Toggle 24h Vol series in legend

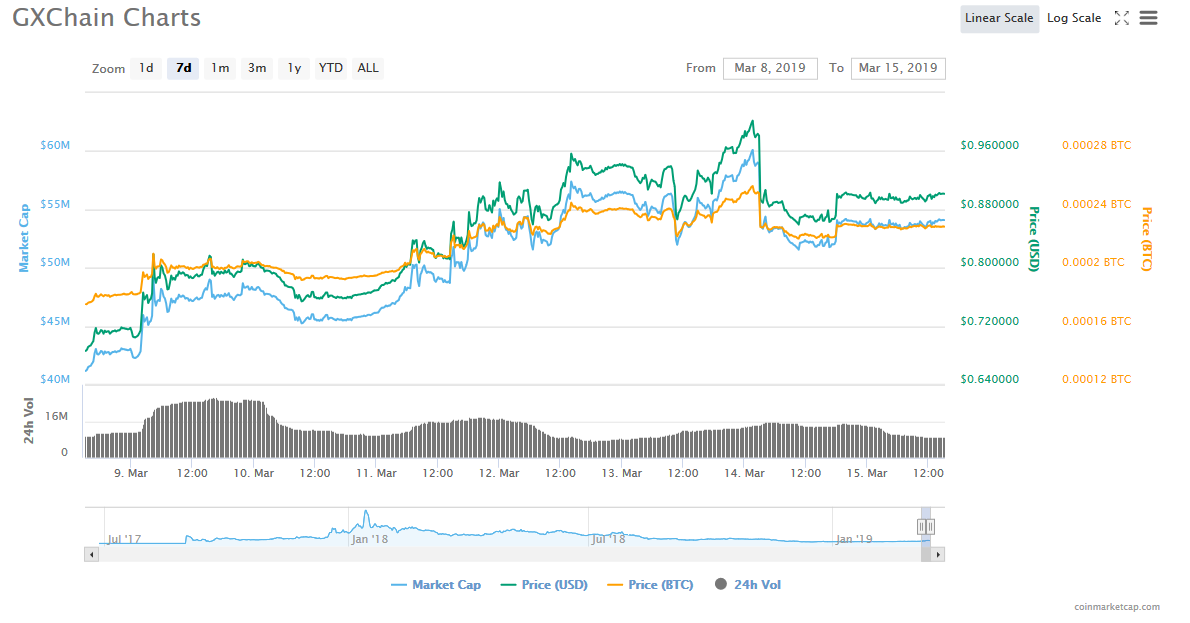[748, 584]
